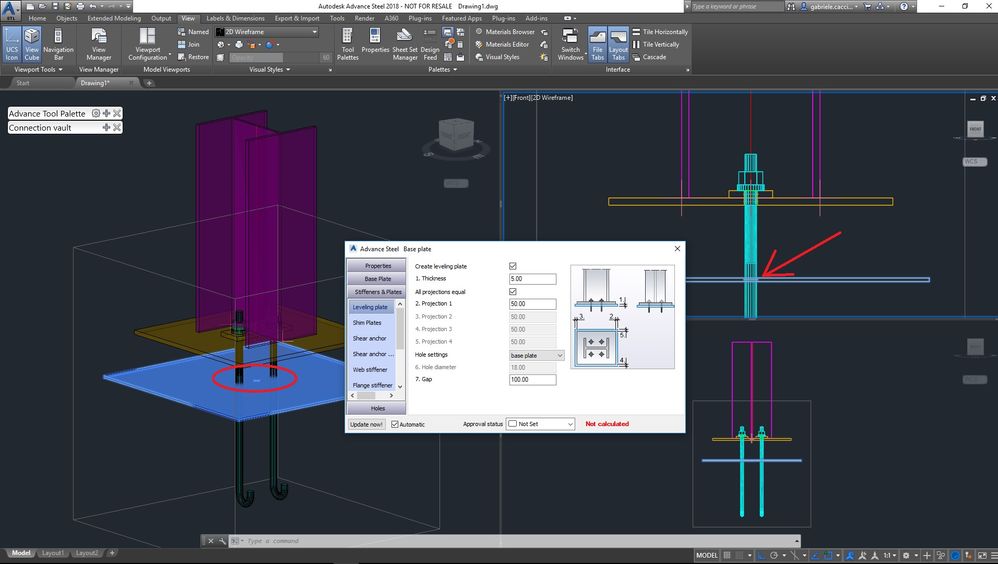Expand the Visual Styles panel

coord(269,69)
